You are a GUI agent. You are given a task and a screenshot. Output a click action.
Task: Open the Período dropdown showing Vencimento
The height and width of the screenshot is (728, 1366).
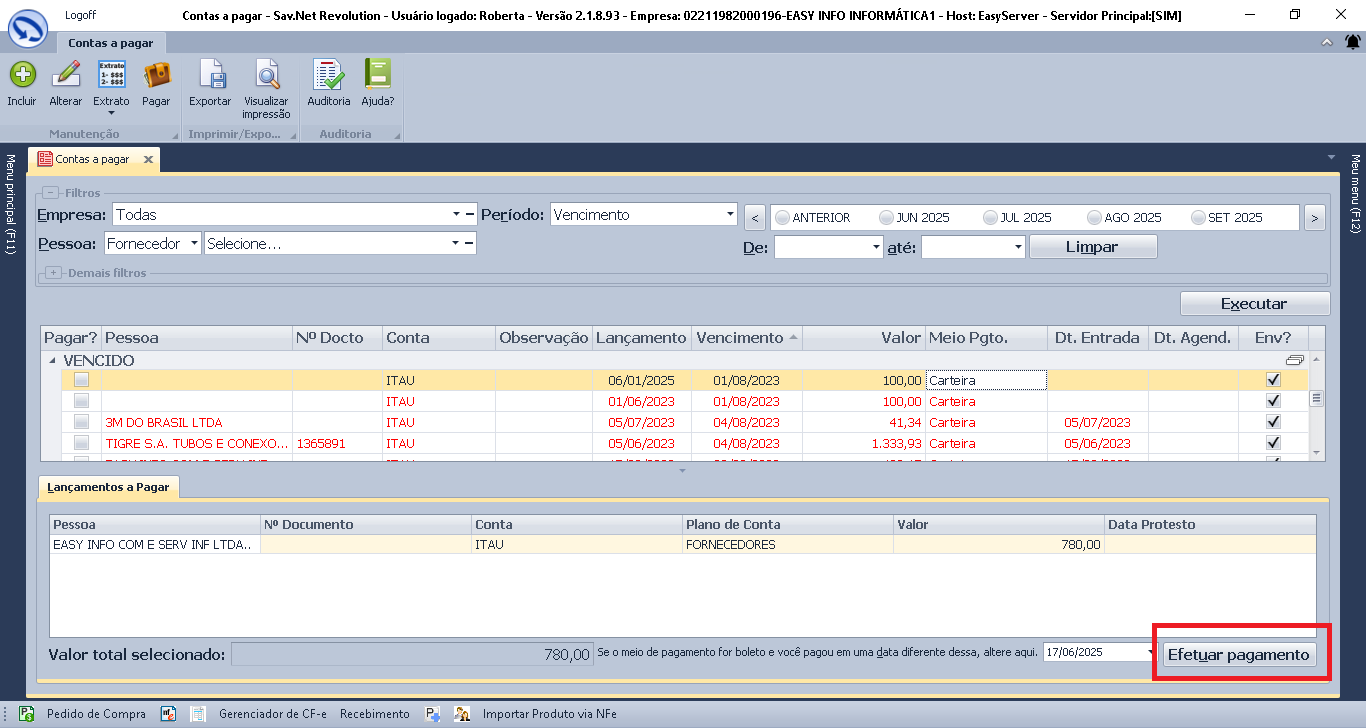pos(729,214)
